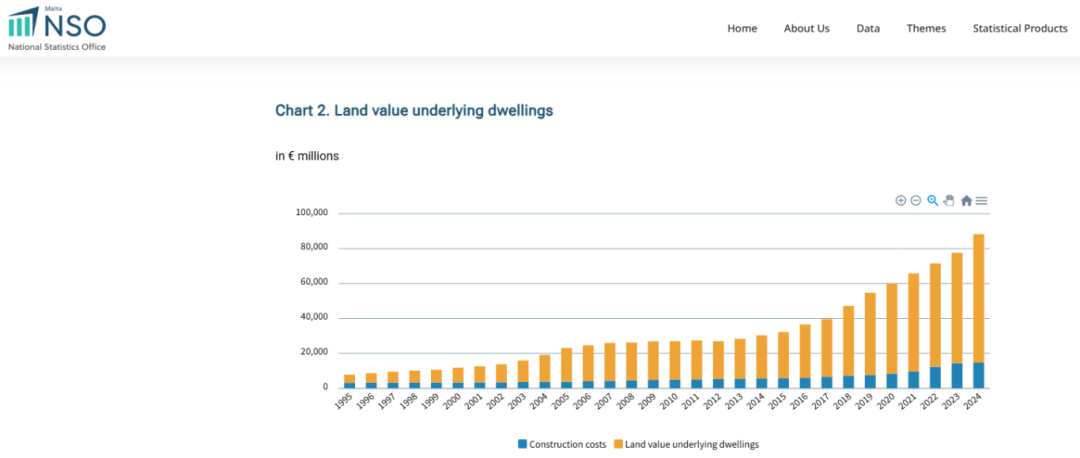Click the chart zoom out minus icon
This screenshot has height=458, width=1080.
pyautogui.click(x=915, y=201)
